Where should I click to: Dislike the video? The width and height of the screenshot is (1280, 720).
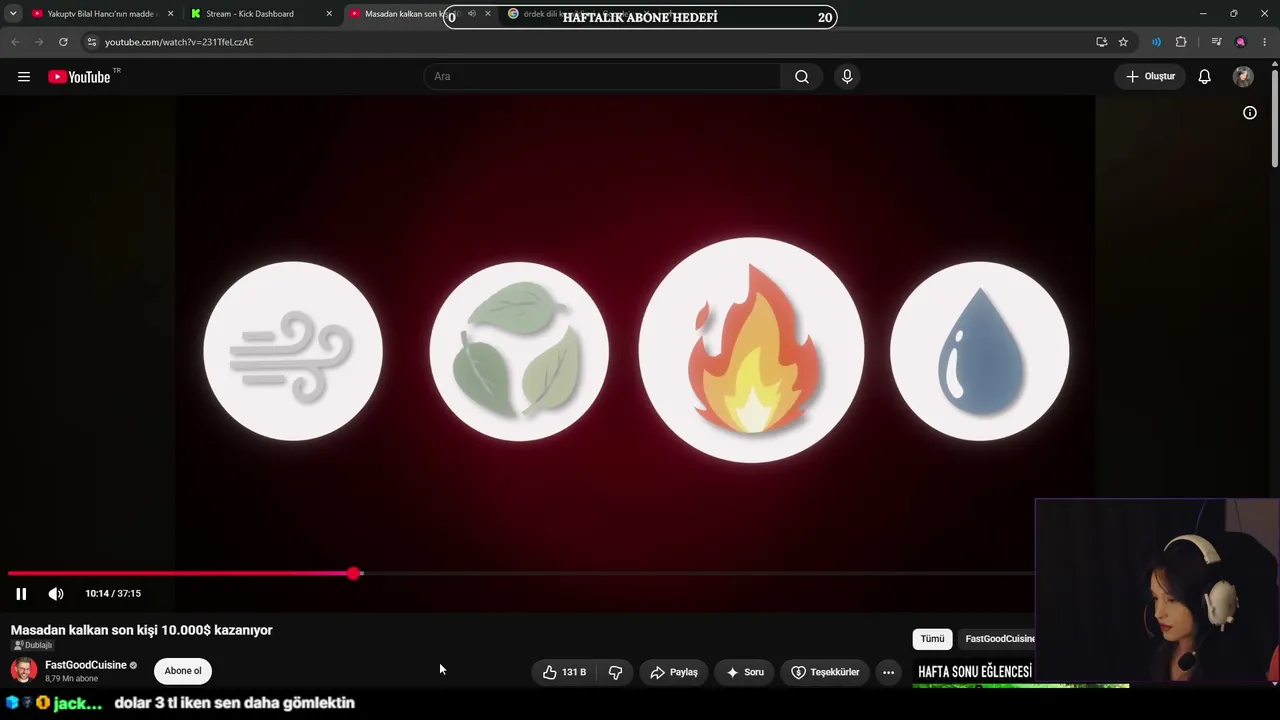point(615,672)
